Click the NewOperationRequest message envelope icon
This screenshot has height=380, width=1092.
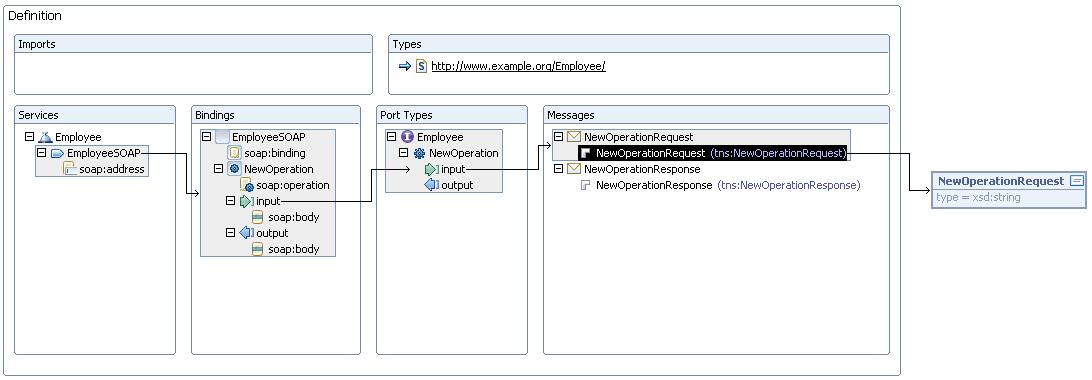(575, 137)
